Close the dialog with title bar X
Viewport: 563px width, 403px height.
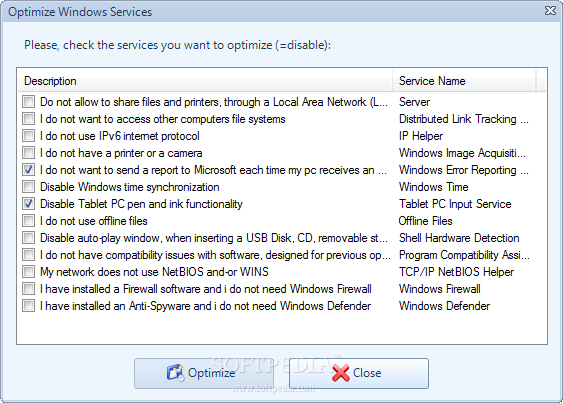(550, 11)
